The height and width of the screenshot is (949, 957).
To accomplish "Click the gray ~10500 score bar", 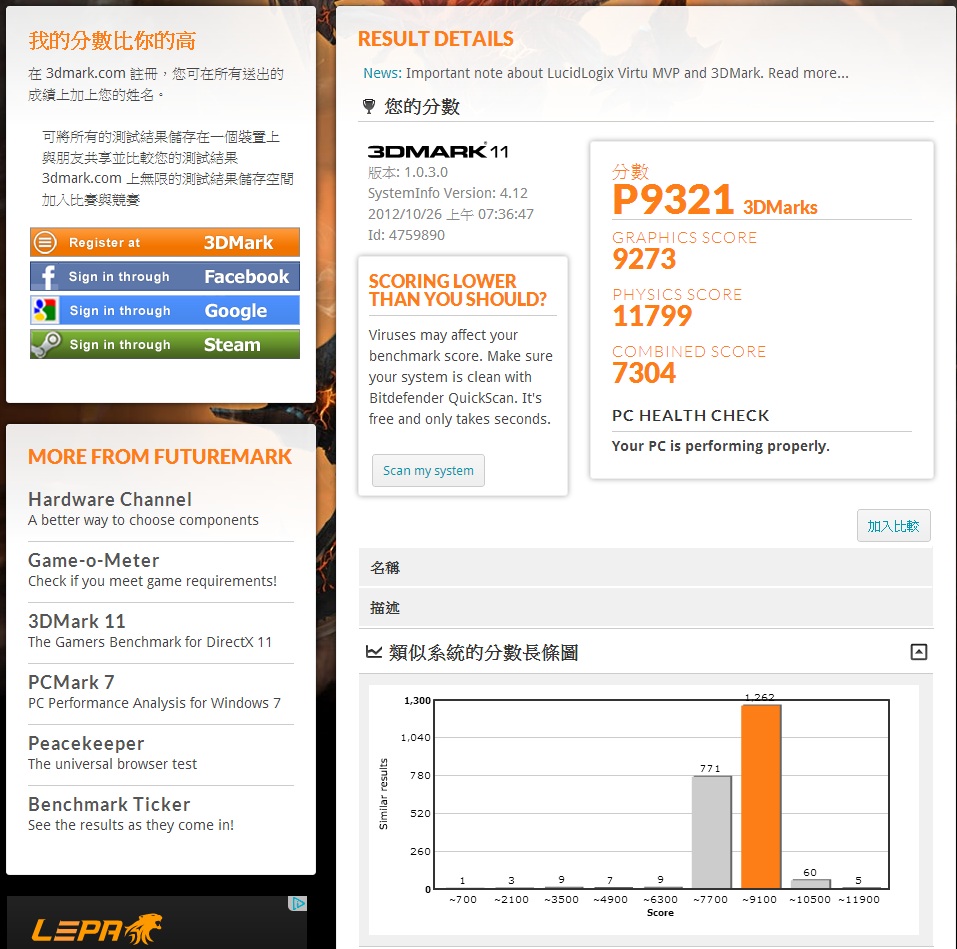I will (811, 884).
